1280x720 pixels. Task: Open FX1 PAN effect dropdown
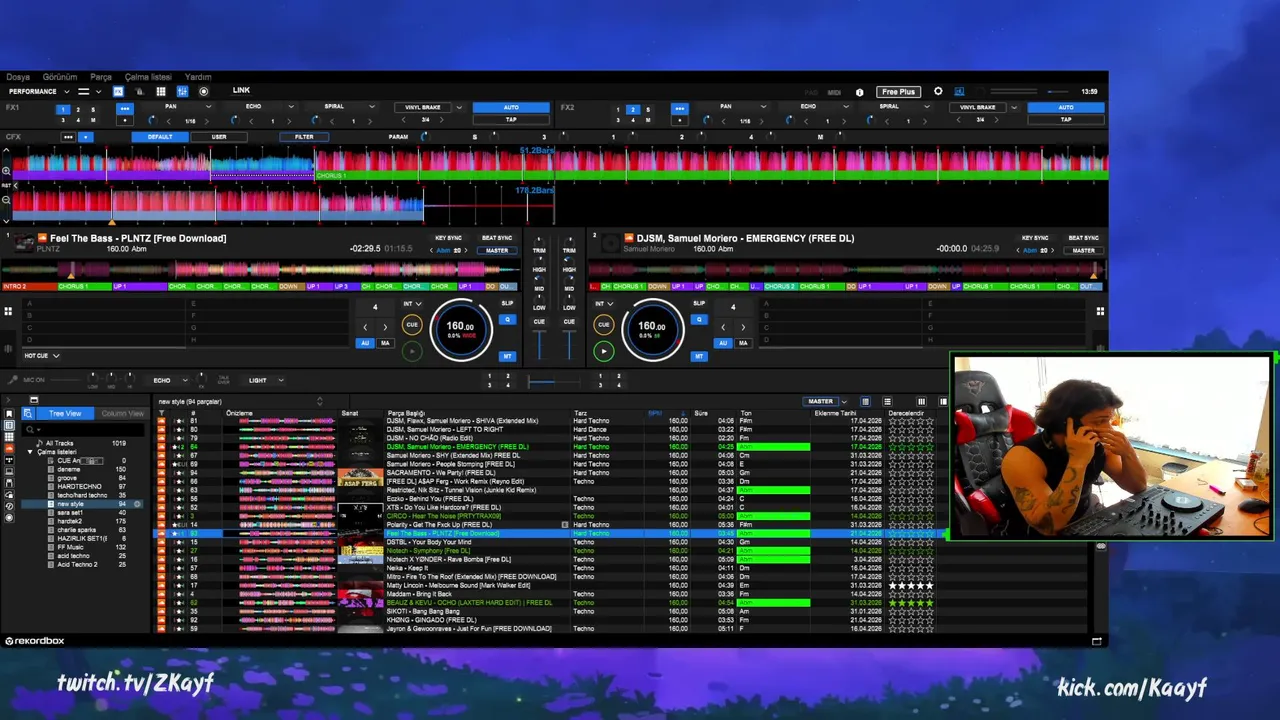[x=208, y=106]
